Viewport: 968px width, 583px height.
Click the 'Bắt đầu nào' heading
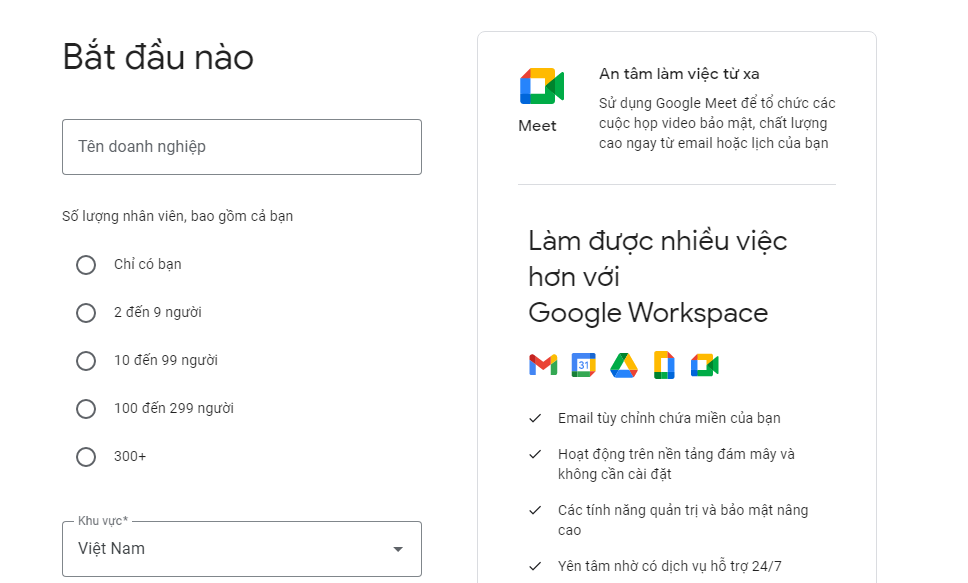click(x=158, y=57)
